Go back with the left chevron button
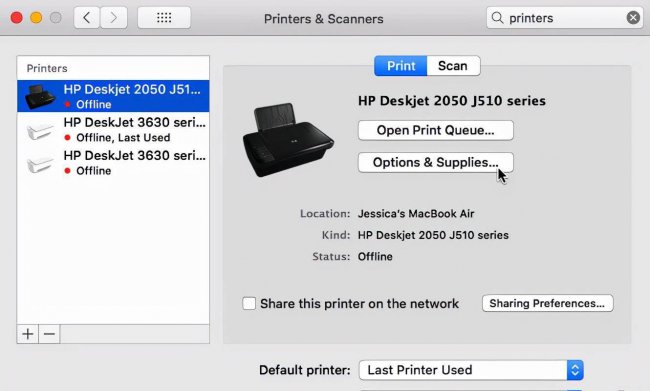 point(87,18)
